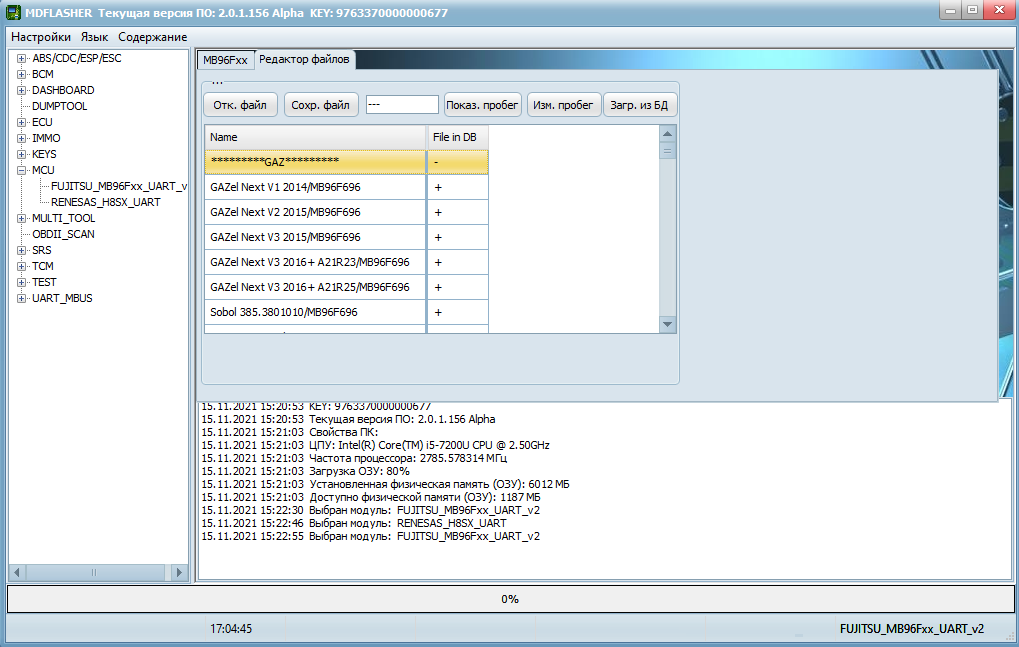Select DUMPTOOL in the module tree
Screen dimensions: 1019x647
click(59, 106)
